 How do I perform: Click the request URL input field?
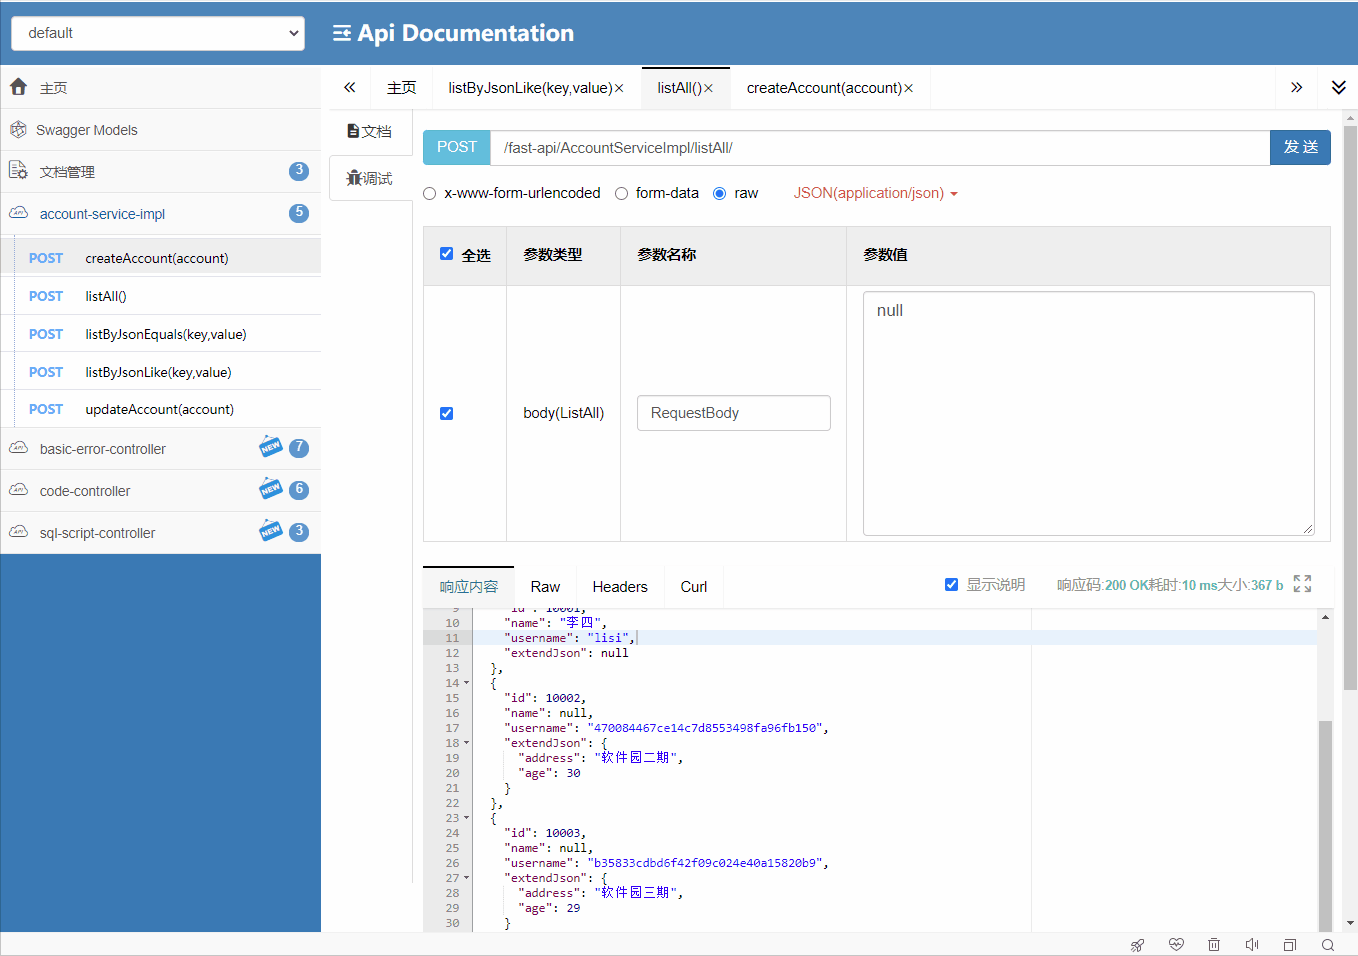880,147
